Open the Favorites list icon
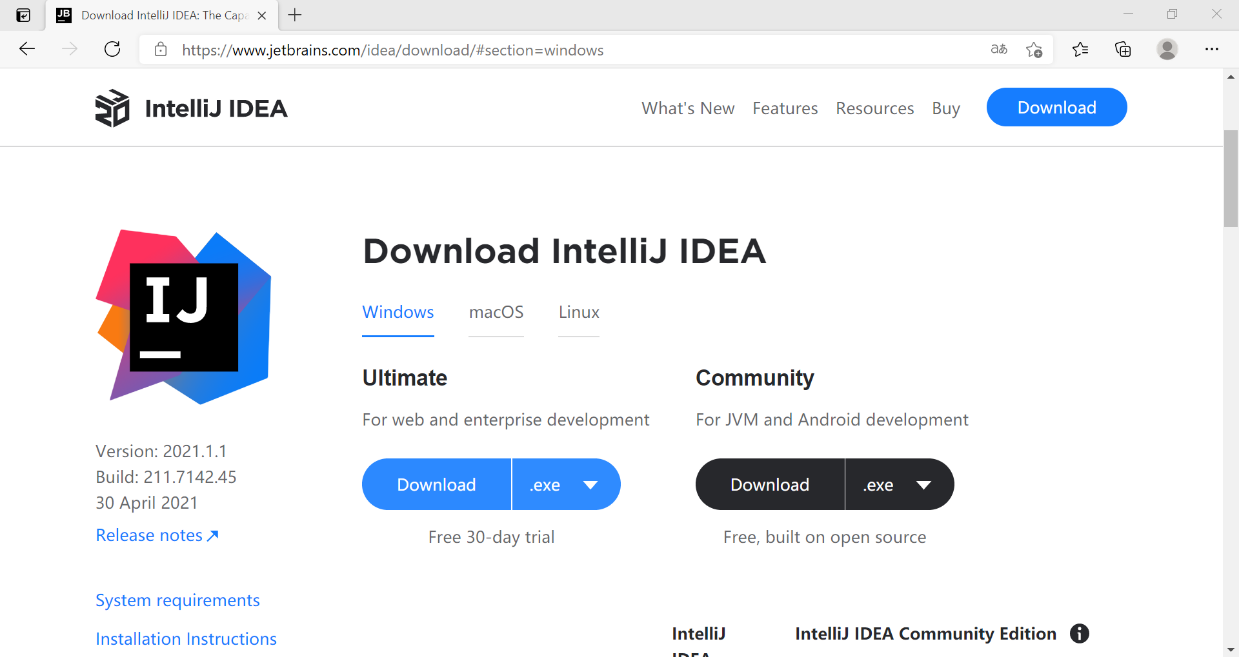The image size is (1239, 657). click(x=1080, y=49)
